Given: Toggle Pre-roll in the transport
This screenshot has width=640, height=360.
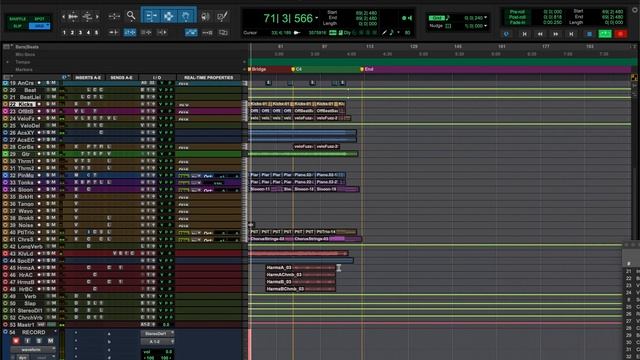Looking at the screenshot, I should 517,12.
